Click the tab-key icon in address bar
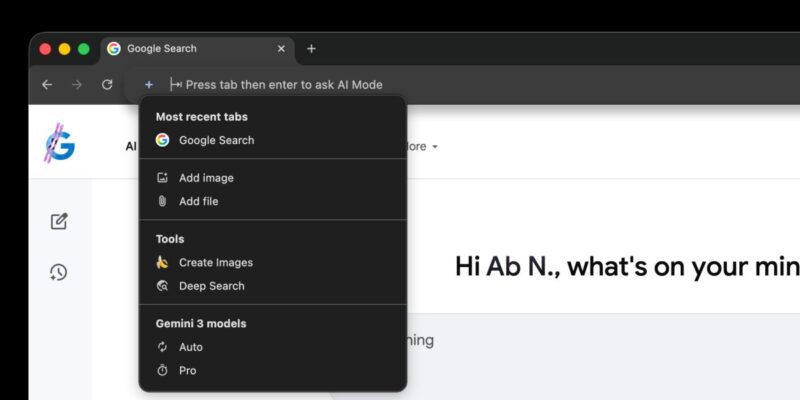The width and height of the screenshot is (800, 400). tap(176, 85)
